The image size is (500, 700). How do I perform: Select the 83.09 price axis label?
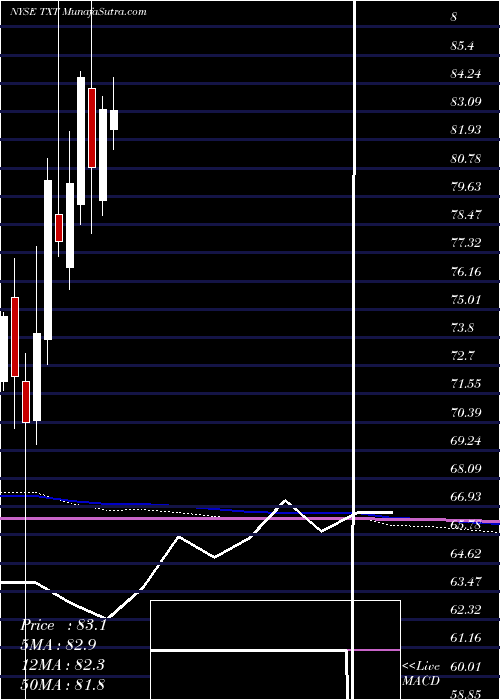[466, 102]
